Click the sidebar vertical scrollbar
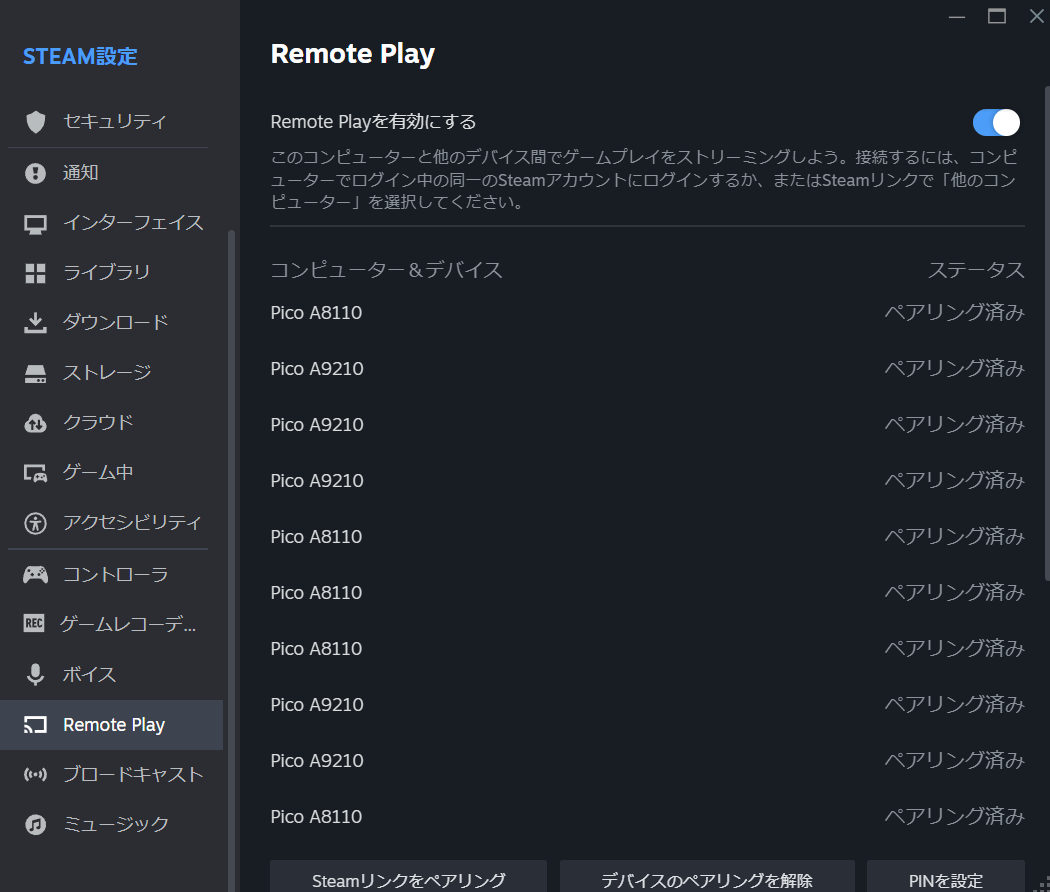This screenshot has height=892, width=1050. (232, 500)
